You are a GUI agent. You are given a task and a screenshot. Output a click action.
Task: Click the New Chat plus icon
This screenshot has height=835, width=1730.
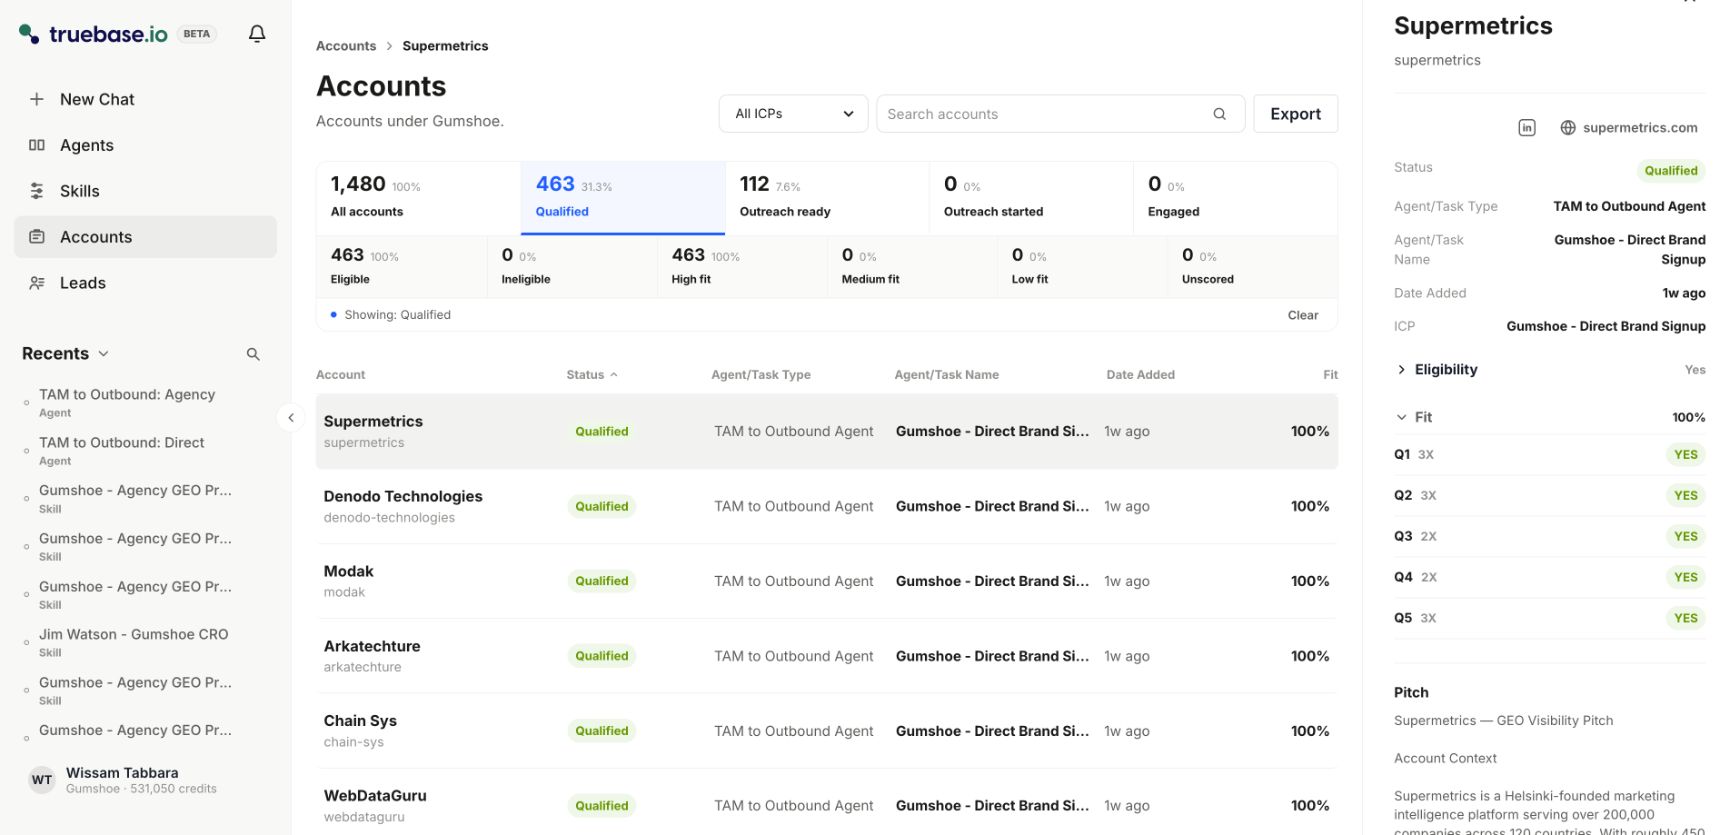coord(37,99)
